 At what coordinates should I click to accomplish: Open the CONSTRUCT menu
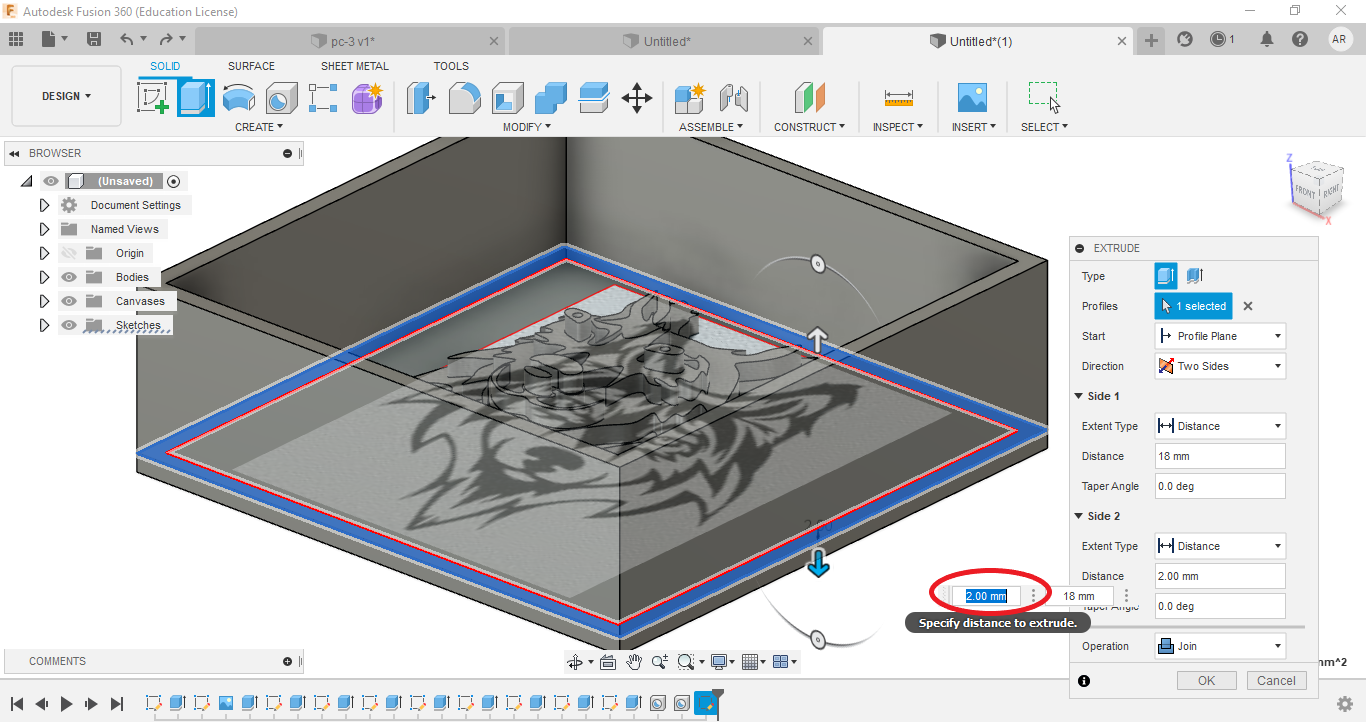(x=809, y=127)
